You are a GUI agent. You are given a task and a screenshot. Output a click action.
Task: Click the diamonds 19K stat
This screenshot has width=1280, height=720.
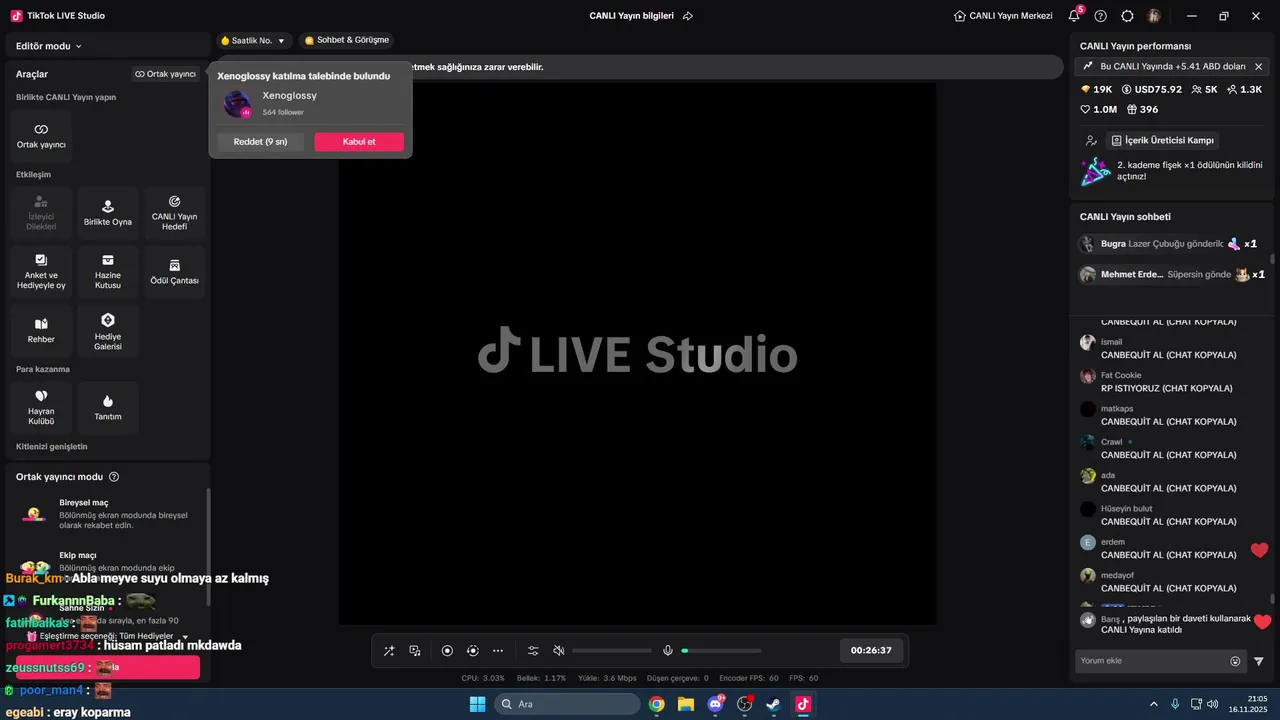1096,89
